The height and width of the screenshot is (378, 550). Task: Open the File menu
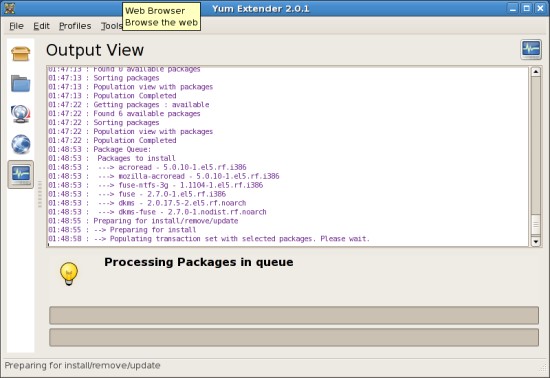[x=16, y=26]
